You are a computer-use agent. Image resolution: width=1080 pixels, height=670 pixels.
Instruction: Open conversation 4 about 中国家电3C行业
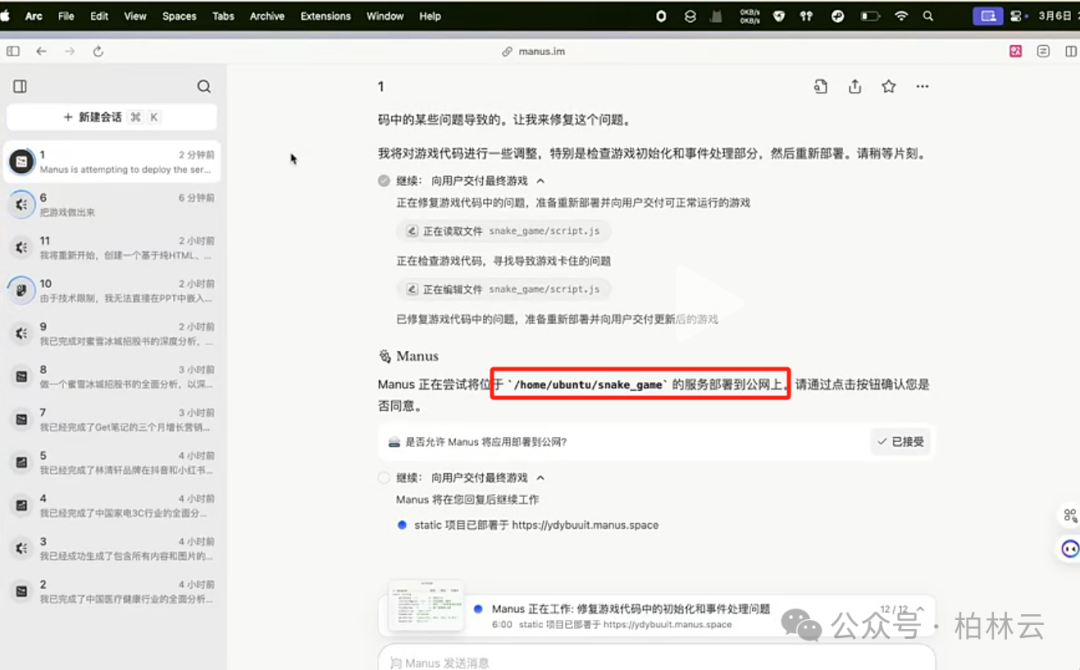112,505
